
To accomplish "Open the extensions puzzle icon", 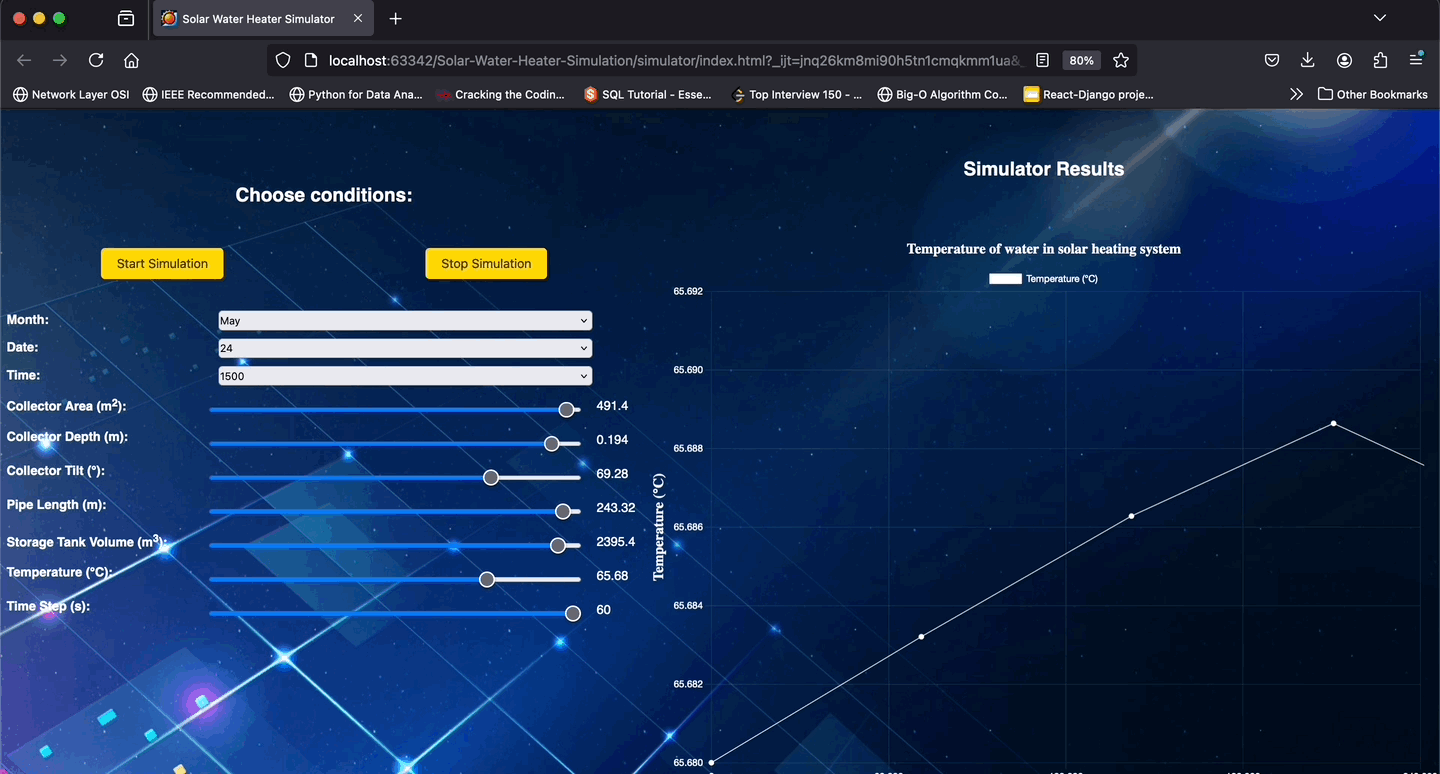I will point(1381,60).
